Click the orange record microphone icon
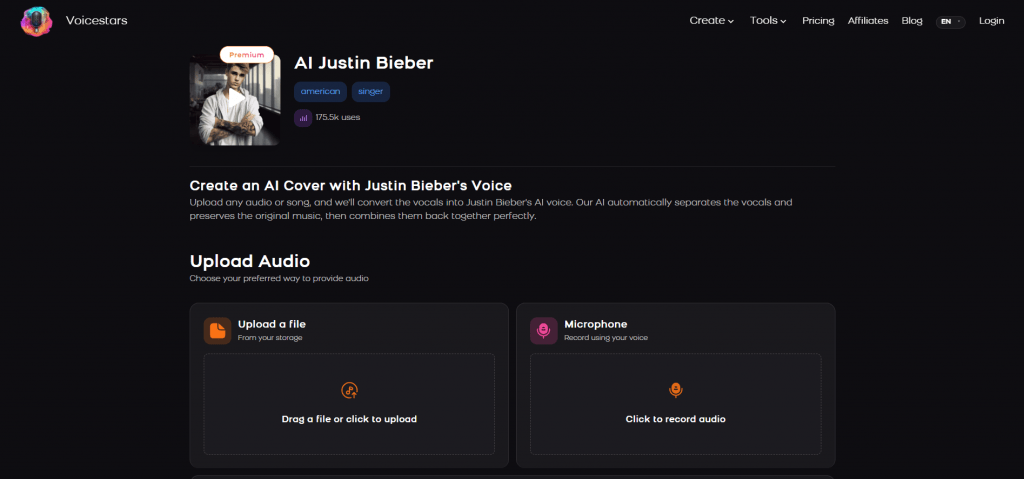The height and width of the screenshot is (479, 1024). 676,391
